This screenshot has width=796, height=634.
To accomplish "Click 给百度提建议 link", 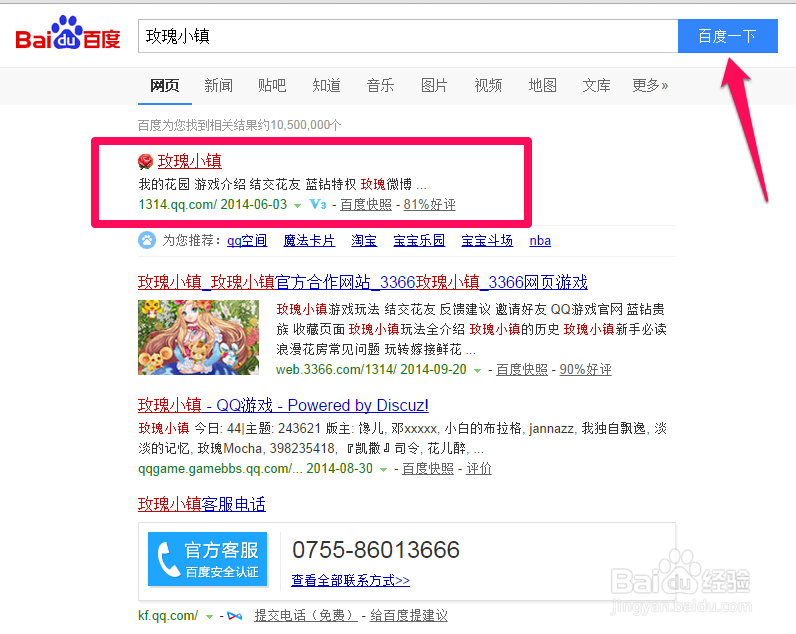I will [x=409, y=616].
